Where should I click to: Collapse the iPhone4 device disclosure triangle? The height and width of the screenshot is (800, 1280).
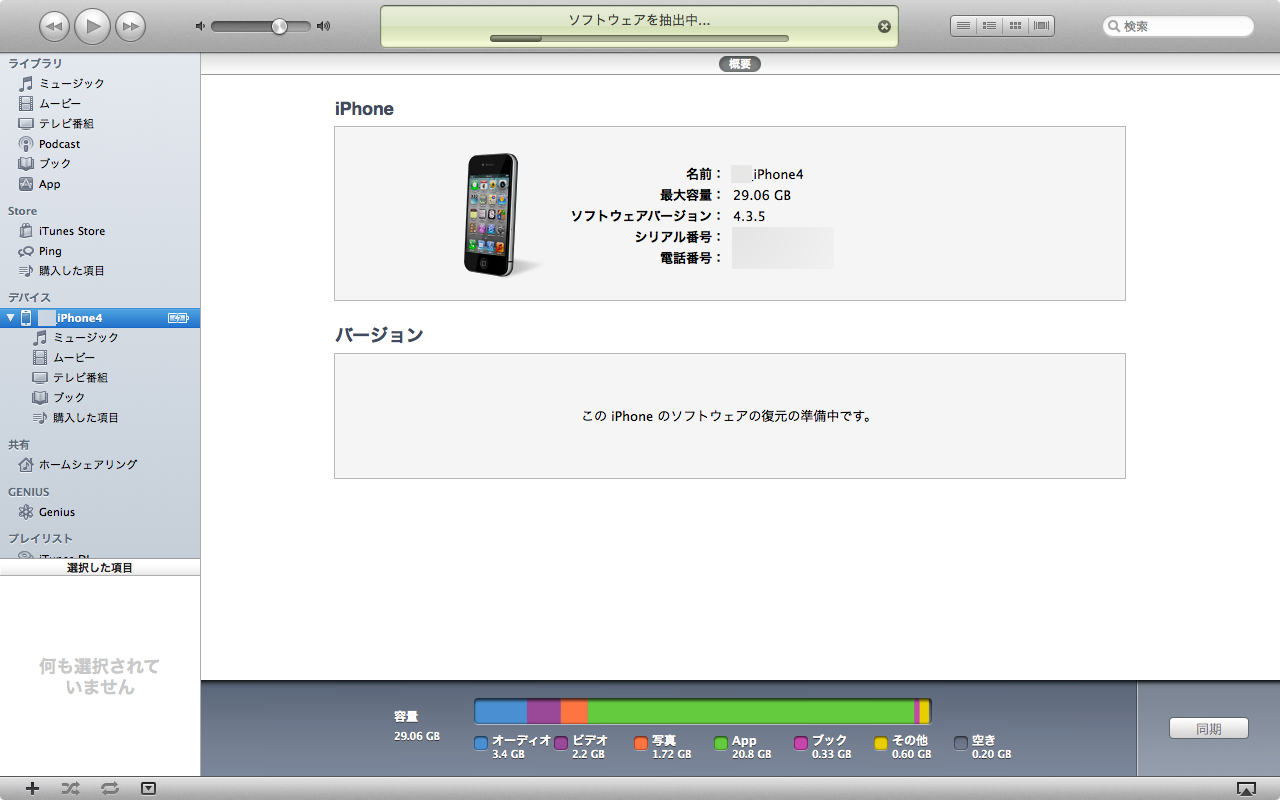tap(11, 318)
